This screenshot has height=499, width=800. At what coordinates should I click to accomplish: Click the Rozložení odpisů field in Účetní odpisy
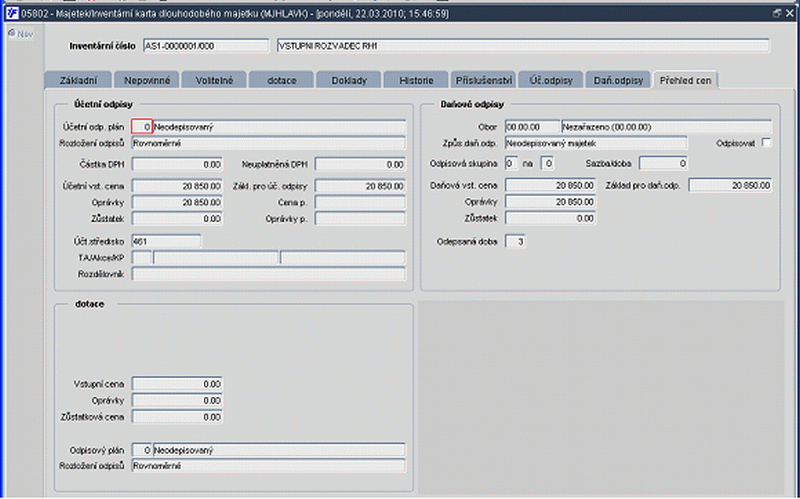269,143
